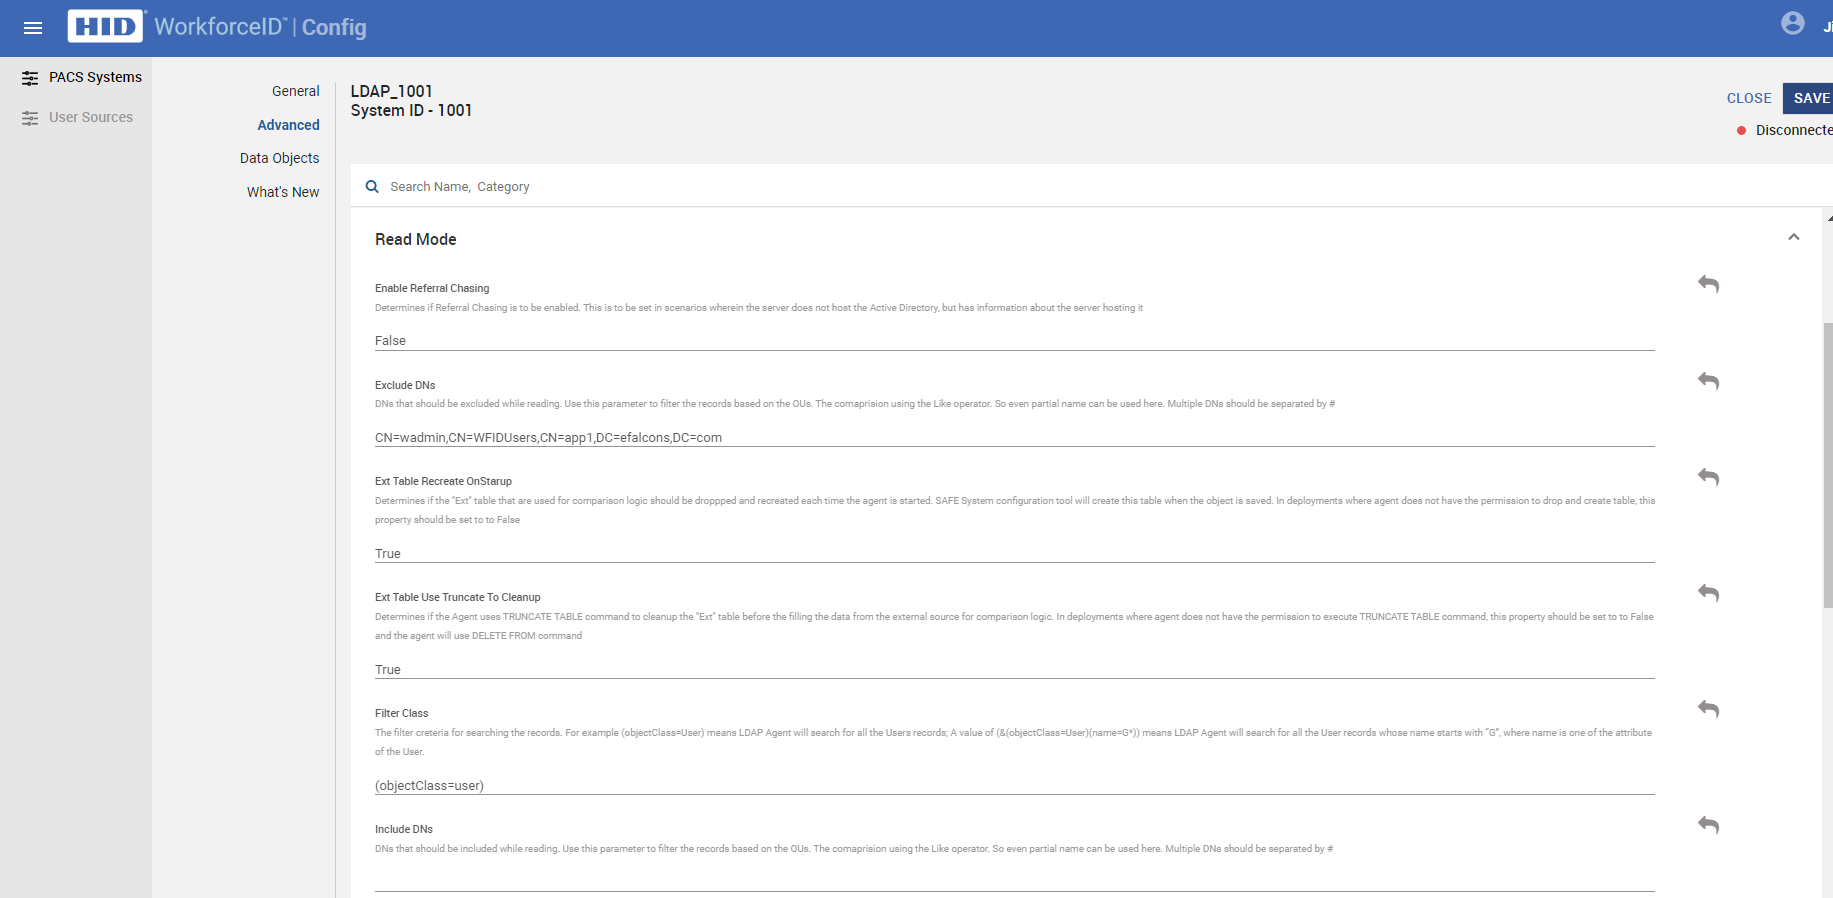Click the PACS Systems sliders icon
The height and width of the screenshot is (898, 1833).
[x=31, y=78]
